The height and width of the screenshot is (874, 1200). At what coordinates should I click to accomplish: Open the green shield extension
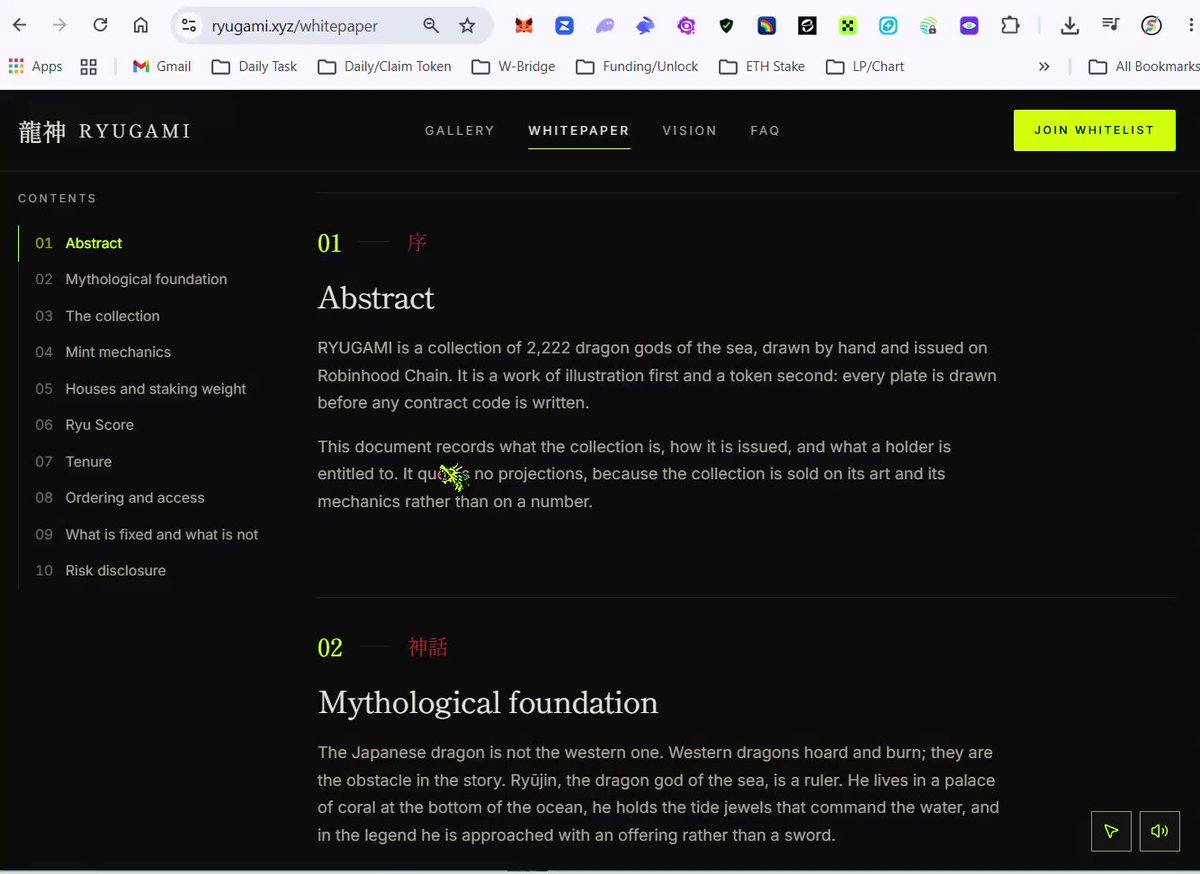click(726, 26)
